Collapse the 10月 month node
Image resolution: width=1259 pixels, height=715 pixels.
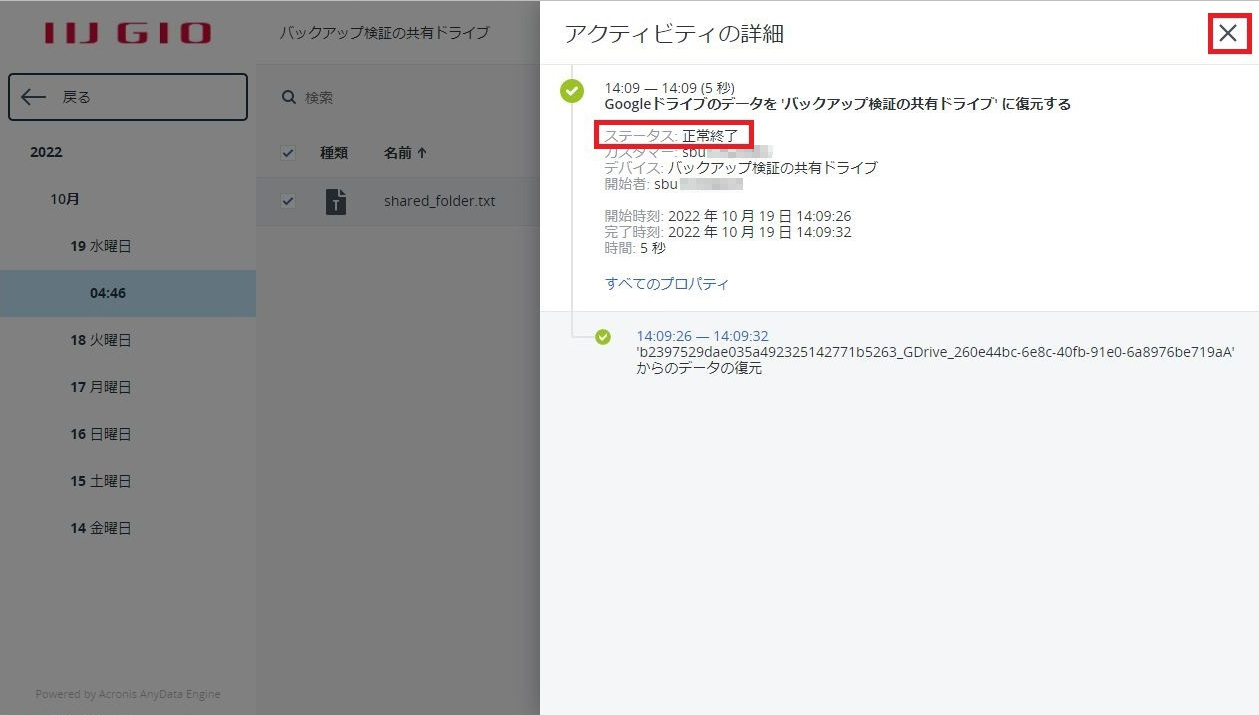pos(65,199)
